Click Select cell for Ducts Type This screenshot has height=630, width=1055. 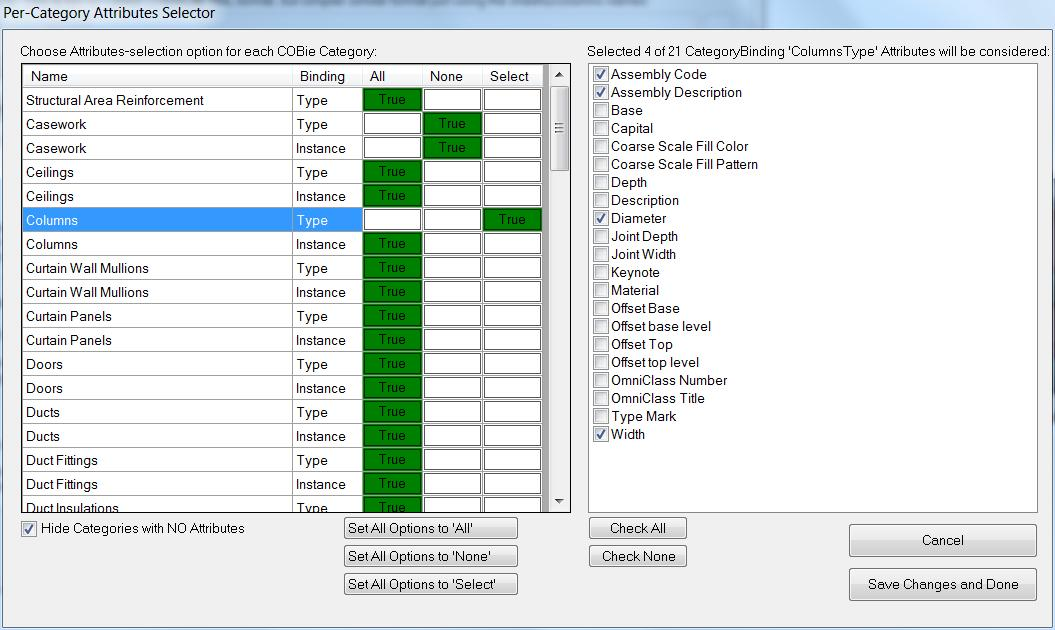coord(512,413)
